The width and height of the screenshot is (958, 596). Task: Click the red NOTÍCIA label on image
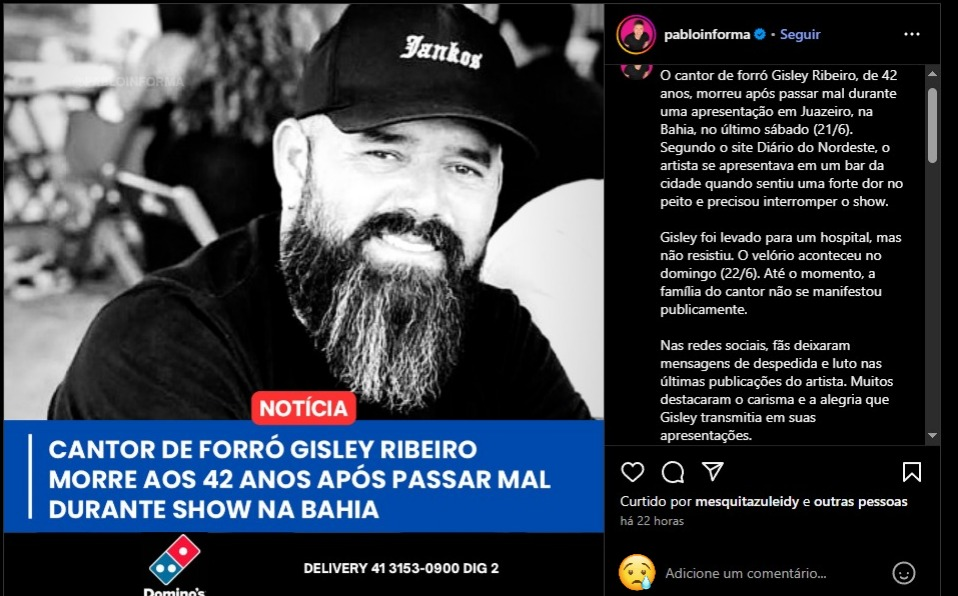(x=304, y=408)
